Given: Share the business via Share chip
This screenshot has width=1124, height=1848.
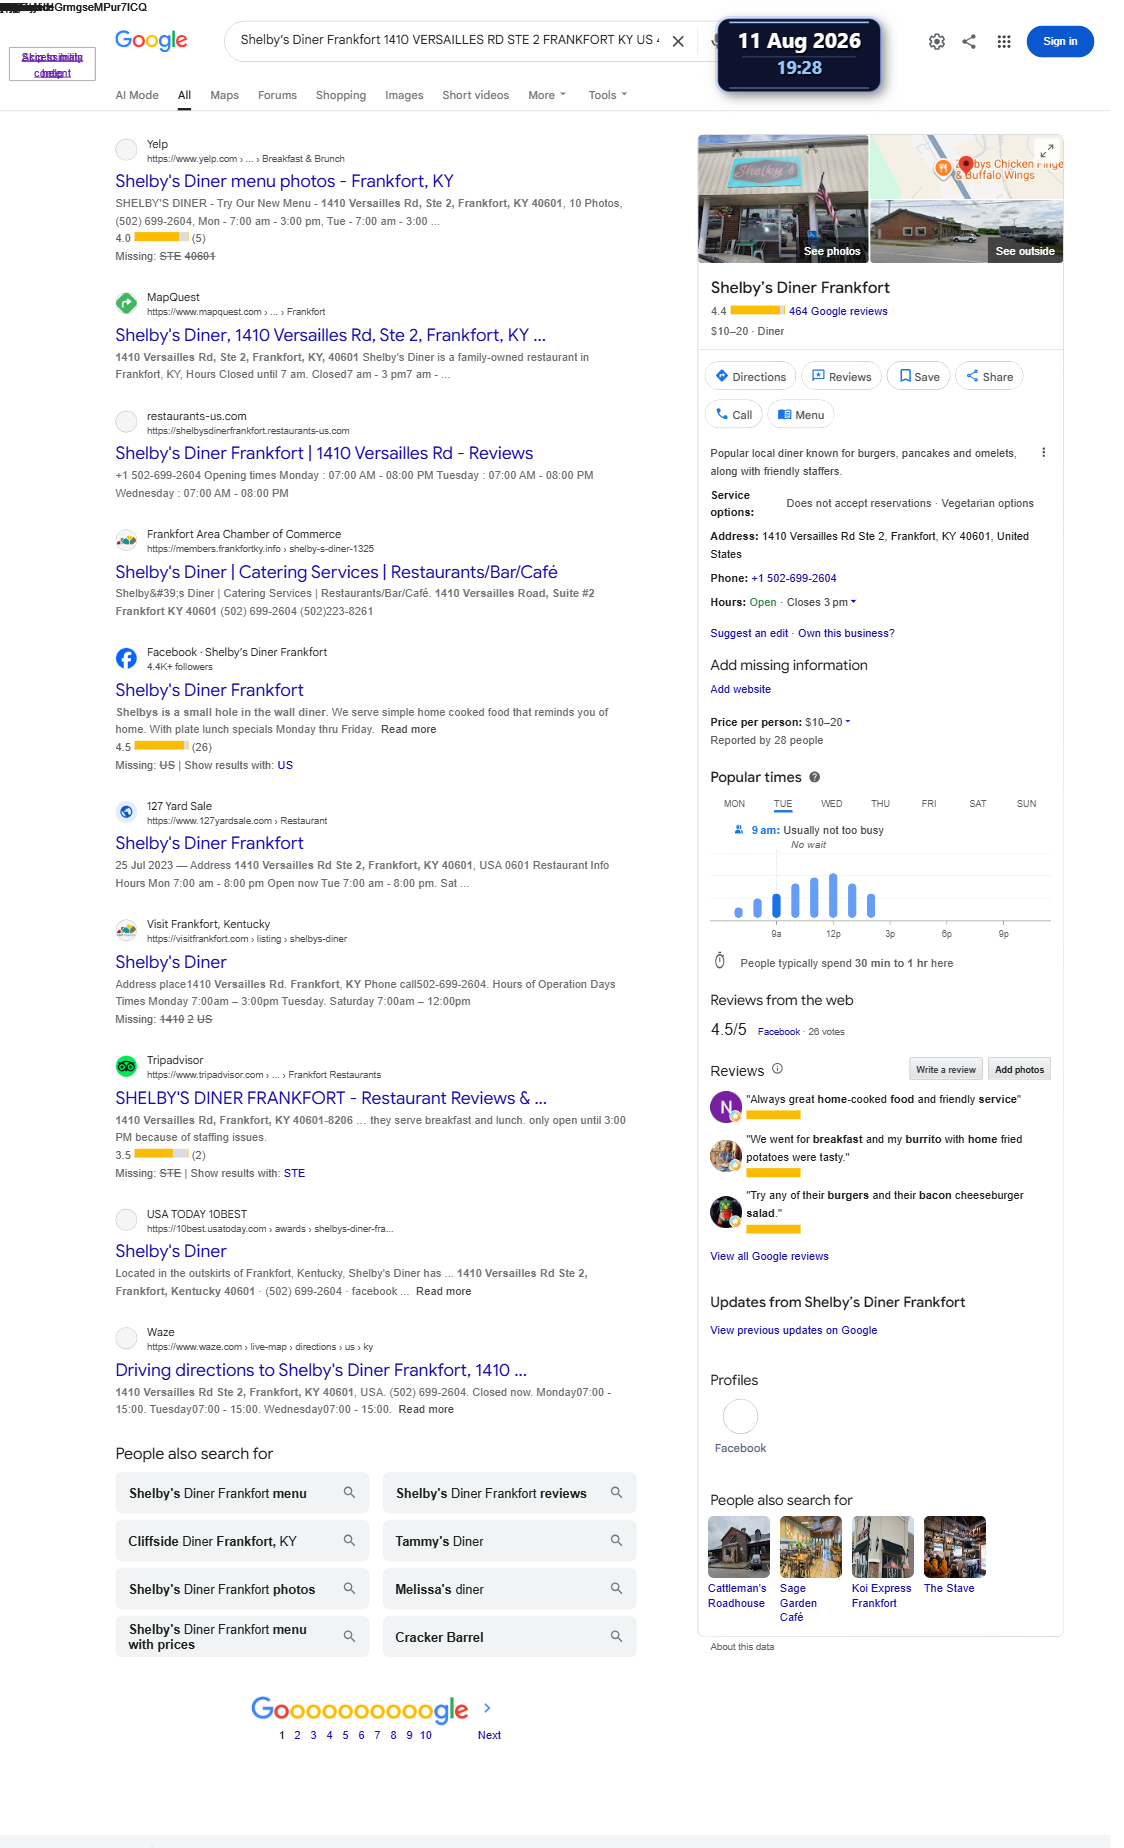Looking at the screenshot, I should 989,377.
